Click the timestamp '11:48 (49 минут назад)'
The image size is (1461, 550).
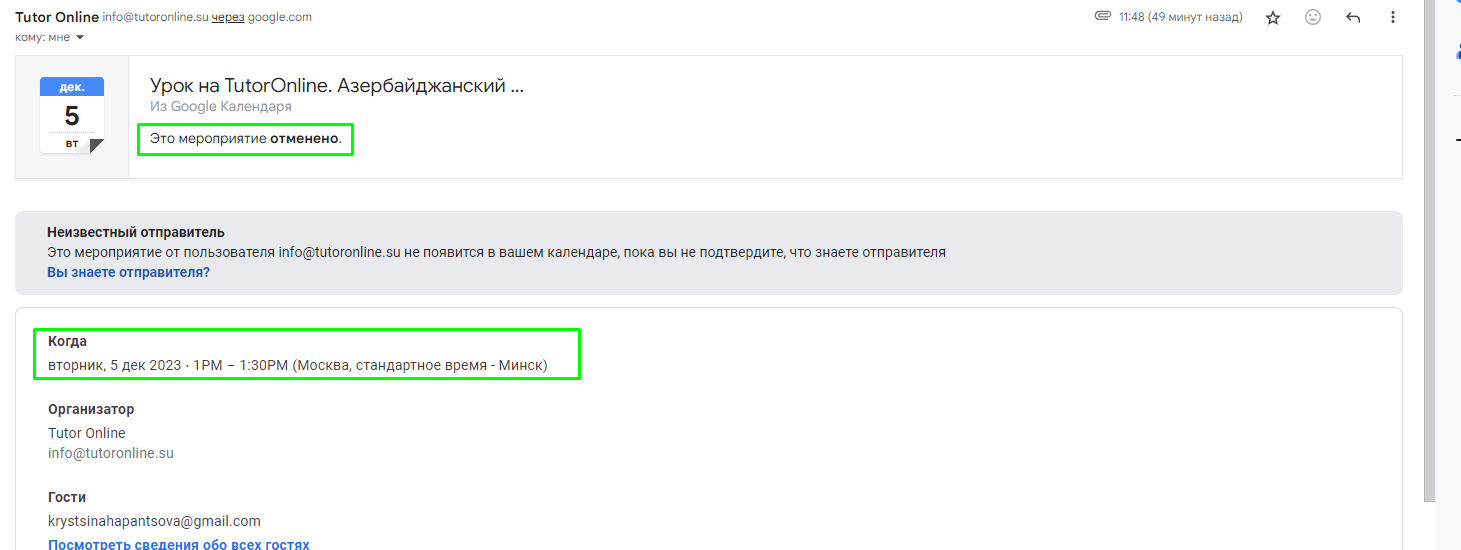(x=1181, y=17)
